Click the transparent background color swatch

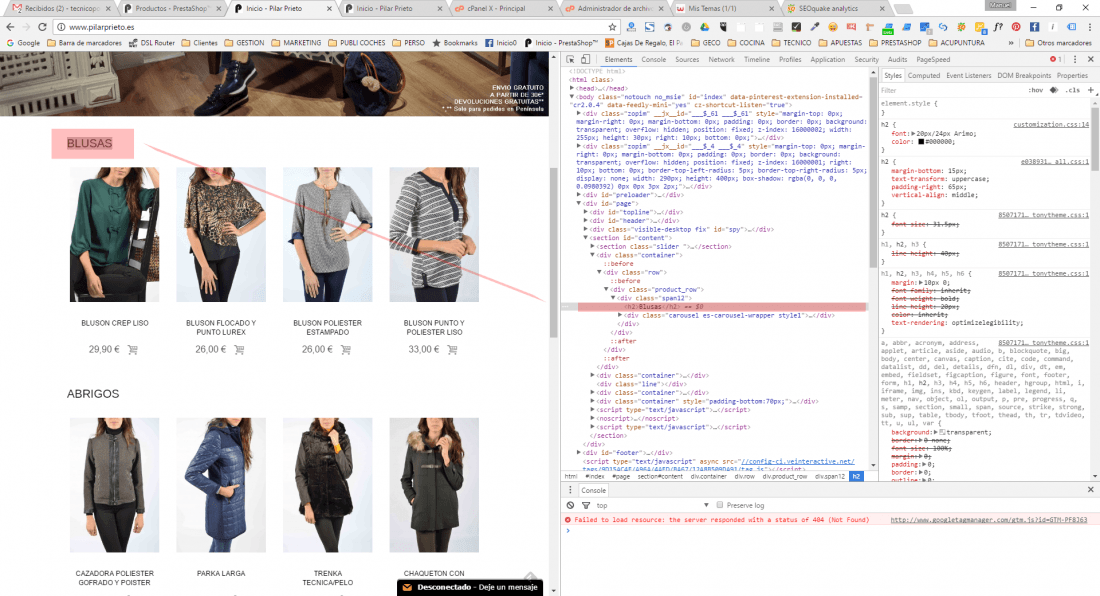pos(942,433)
